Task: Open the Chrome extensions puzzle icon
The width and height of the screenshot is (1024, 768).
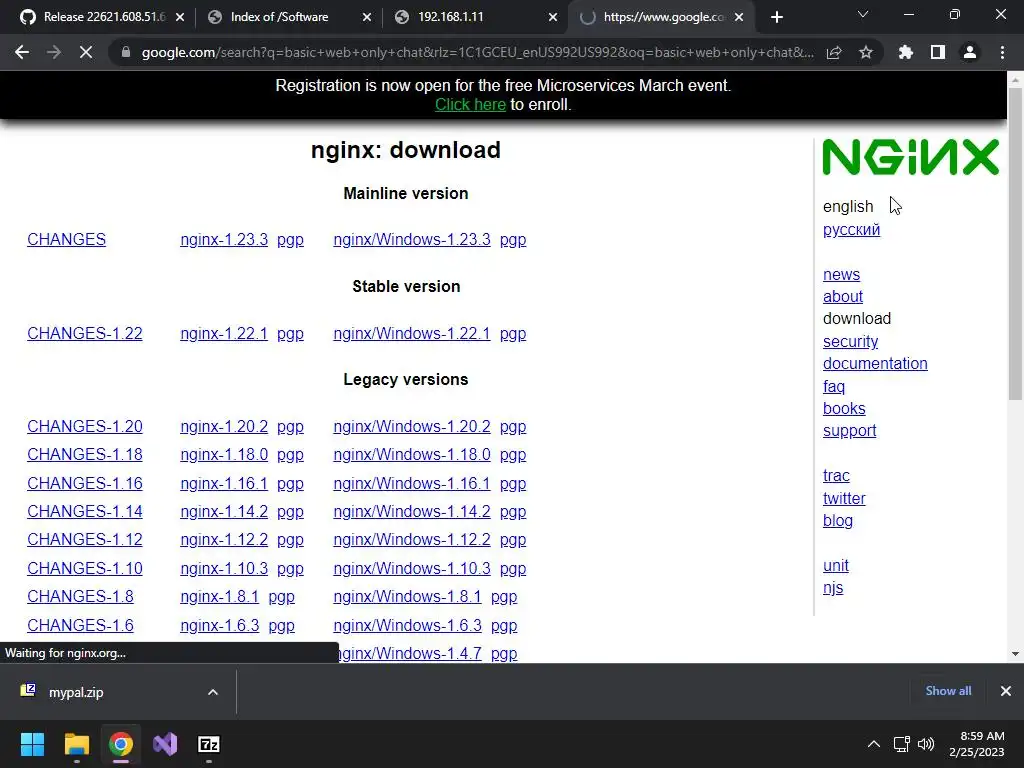Action: click(x=906, y=52)
